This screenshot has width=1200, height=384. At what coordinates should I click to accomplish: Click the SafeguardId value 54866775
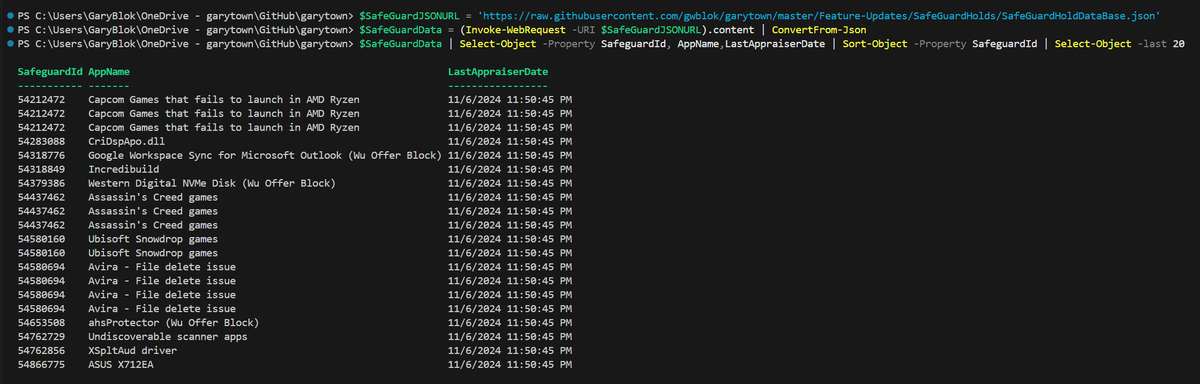click(x=42, y=365)
